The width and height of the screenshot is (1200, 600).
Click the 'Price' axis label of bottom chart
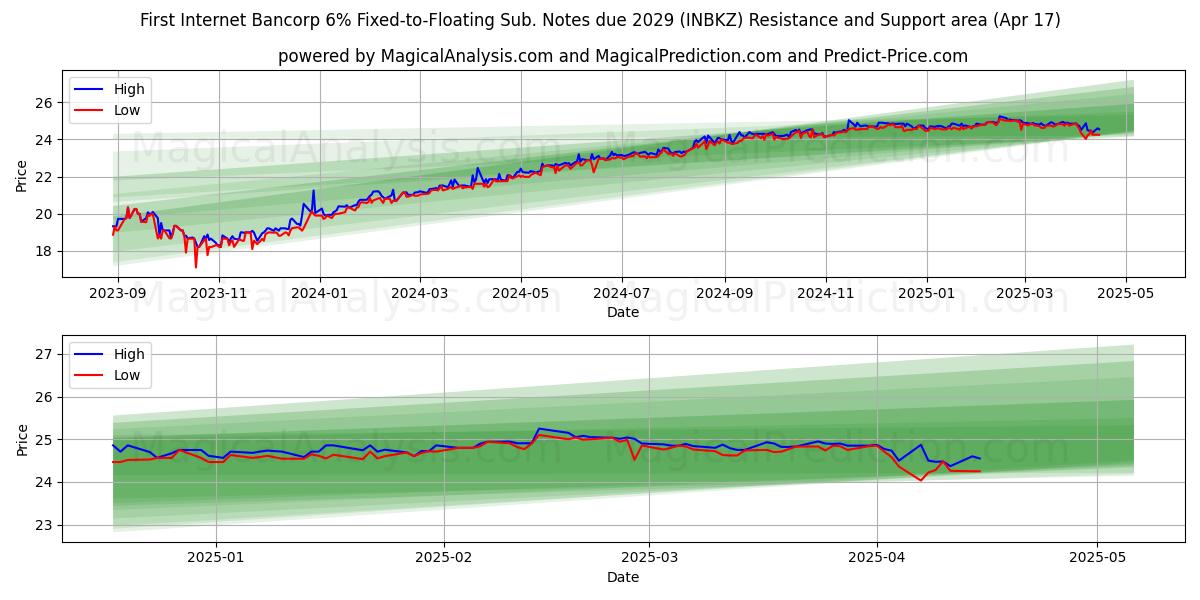pyautogui.click(x=22, y=440)
